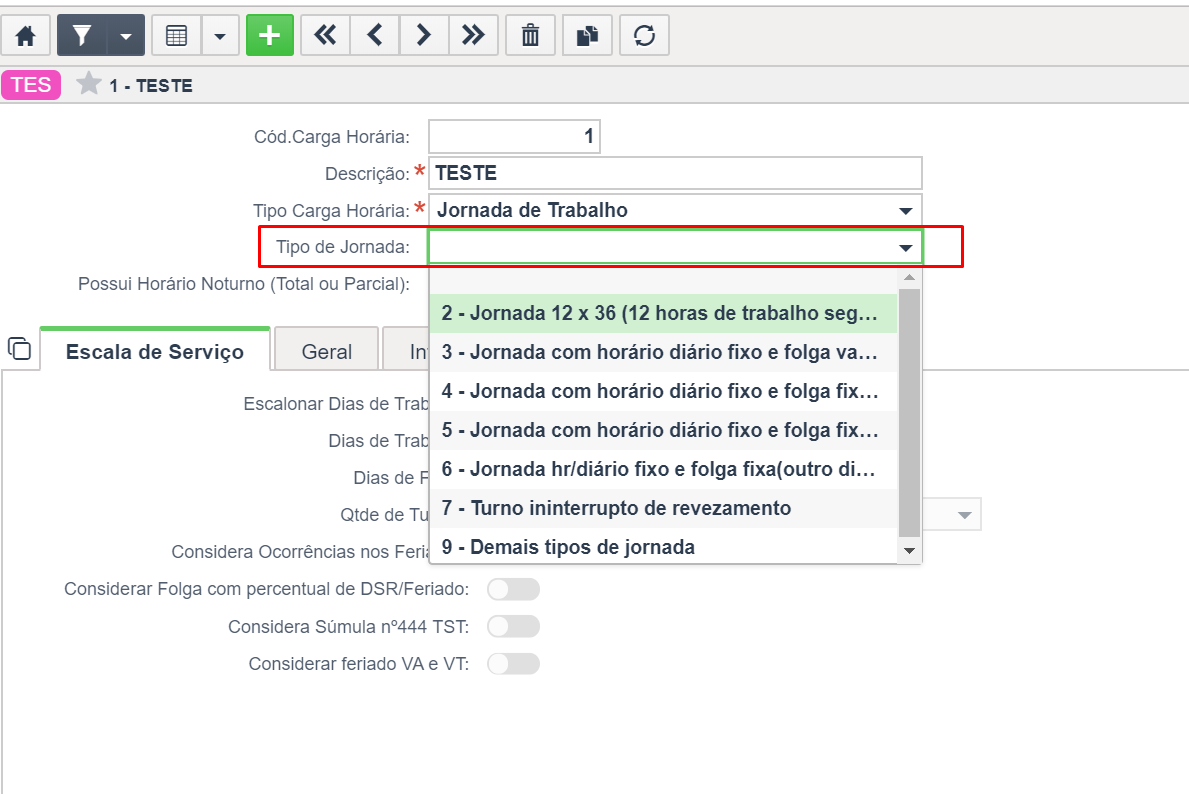Image resolution: width=1189 pixels, height=794 pixels.
Task: Refresh the screen using the refresh icon
Action: (644, 34)
